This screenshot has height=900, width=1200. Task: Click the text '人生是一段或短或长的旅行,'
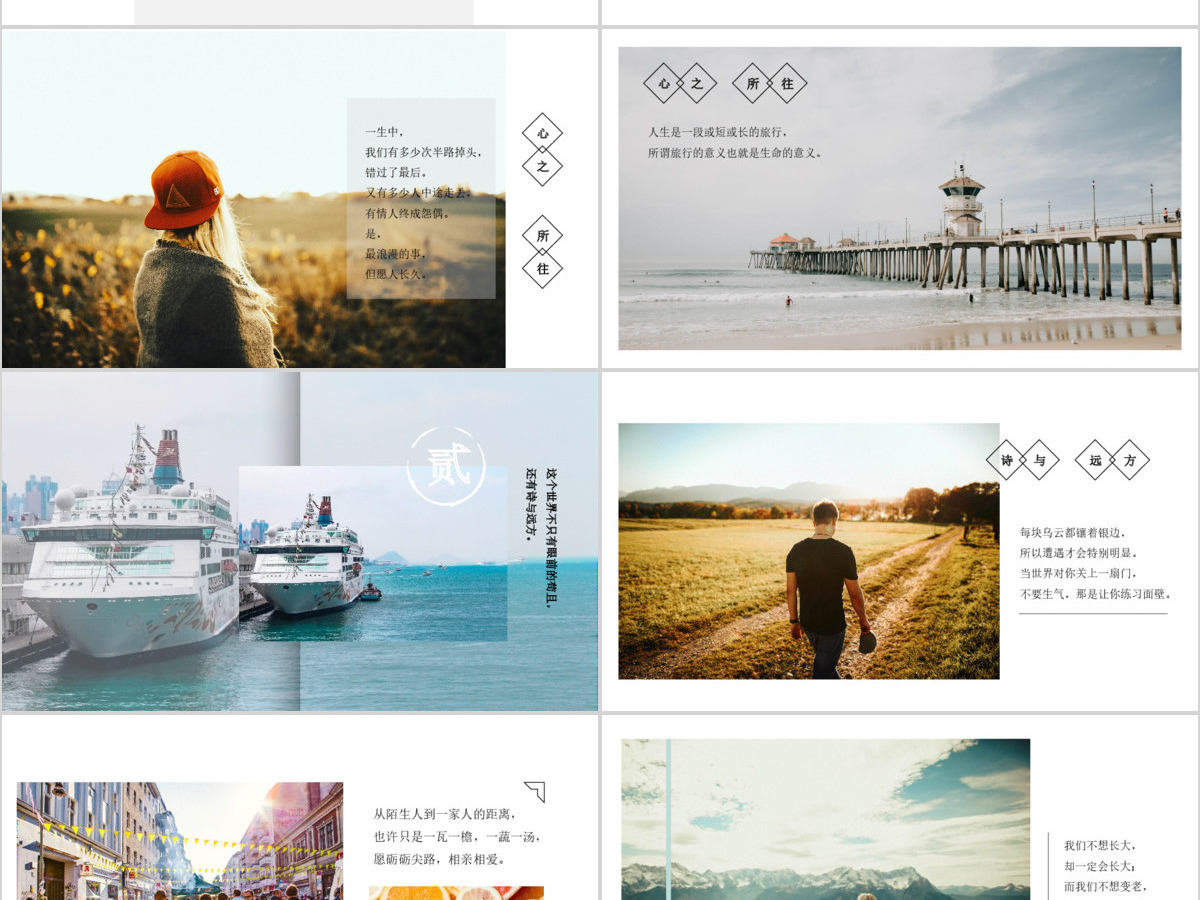pyautogui.click(x=718, y=132)
